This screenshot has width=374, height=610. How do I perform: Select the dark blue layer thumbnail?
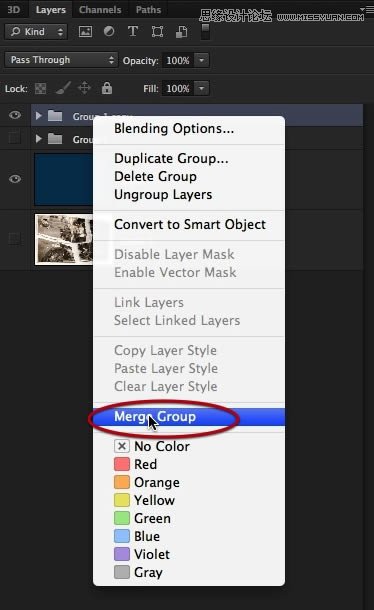tap(63, 179)
